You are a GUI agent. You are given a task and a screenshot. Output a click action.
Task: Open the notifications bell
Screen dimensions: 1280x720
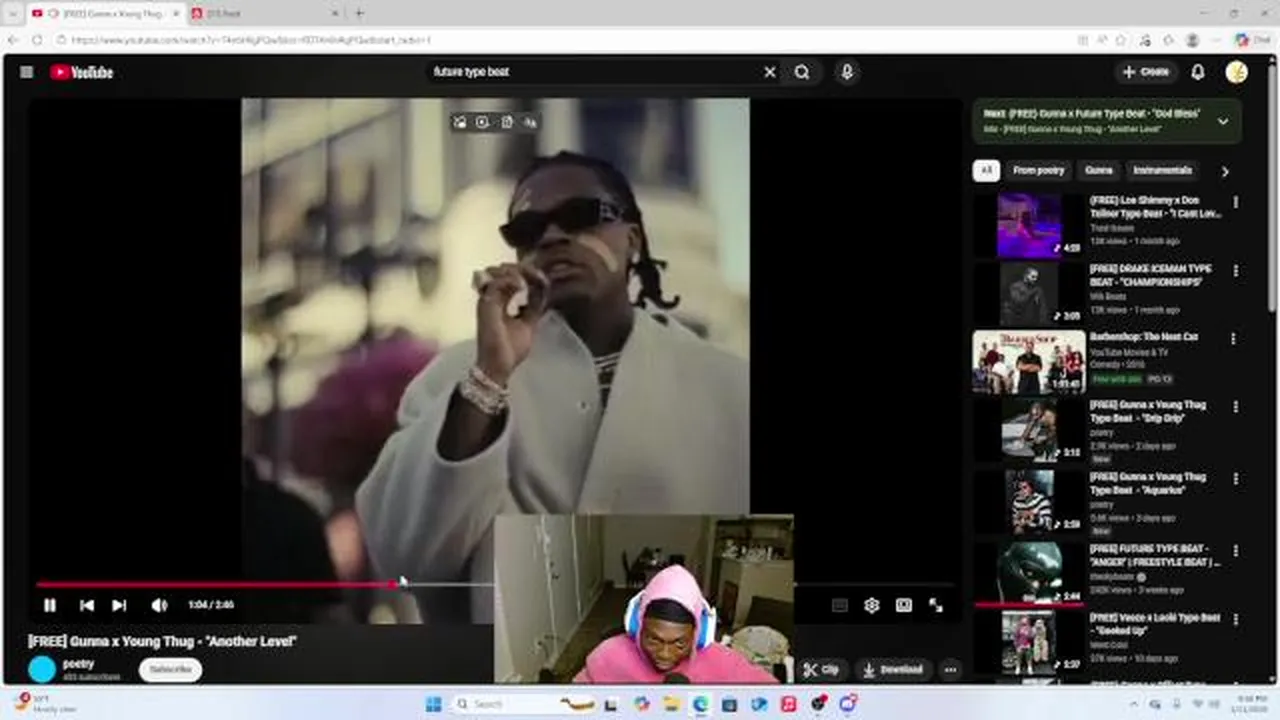click(x=1198, y=72)
